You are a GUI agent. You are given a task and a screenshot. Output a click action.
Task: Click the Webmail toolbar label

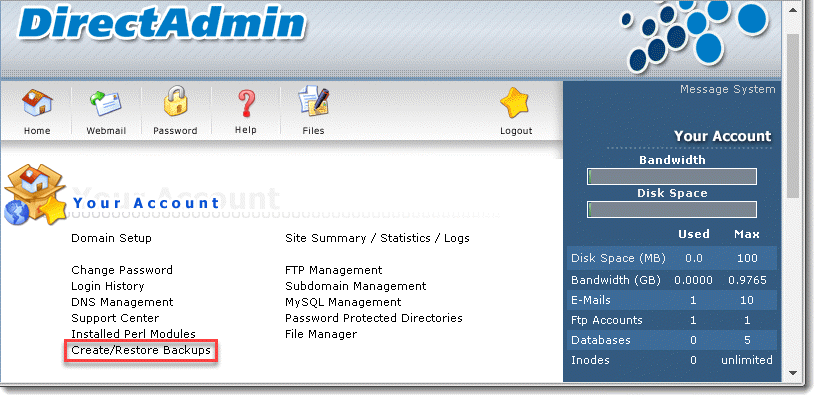pyautogui.click(x=106, y=131)
